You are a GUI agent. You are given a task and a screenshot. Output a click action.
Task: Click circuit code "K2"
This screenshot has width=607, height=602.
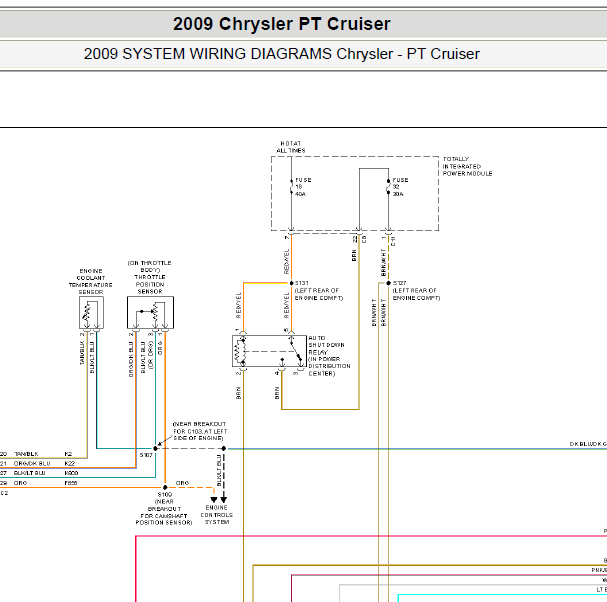68,454
